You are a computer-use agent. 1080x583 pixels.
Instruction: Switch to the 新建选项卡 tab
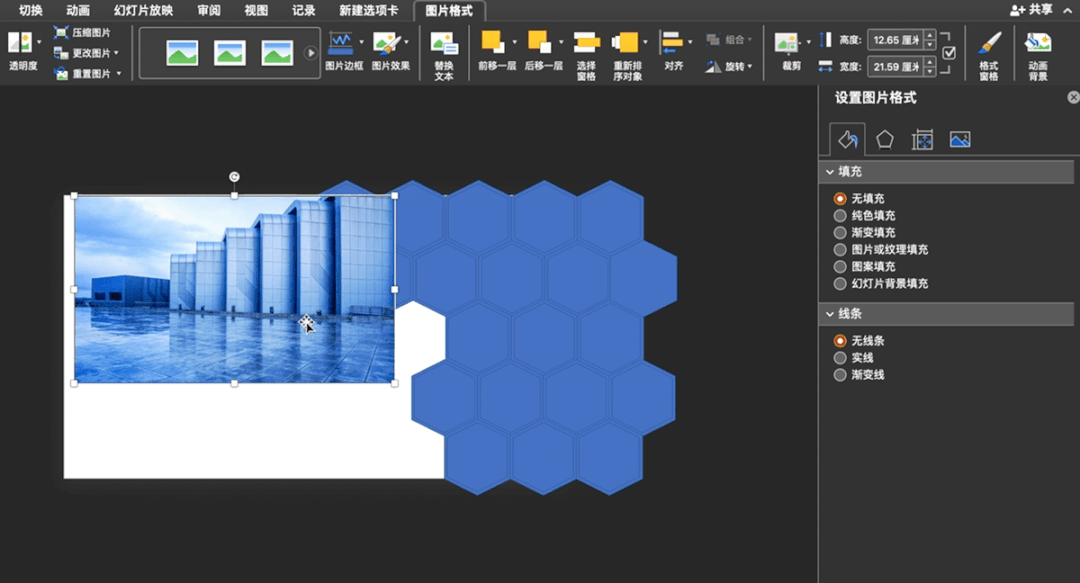[x=368, y=10]
